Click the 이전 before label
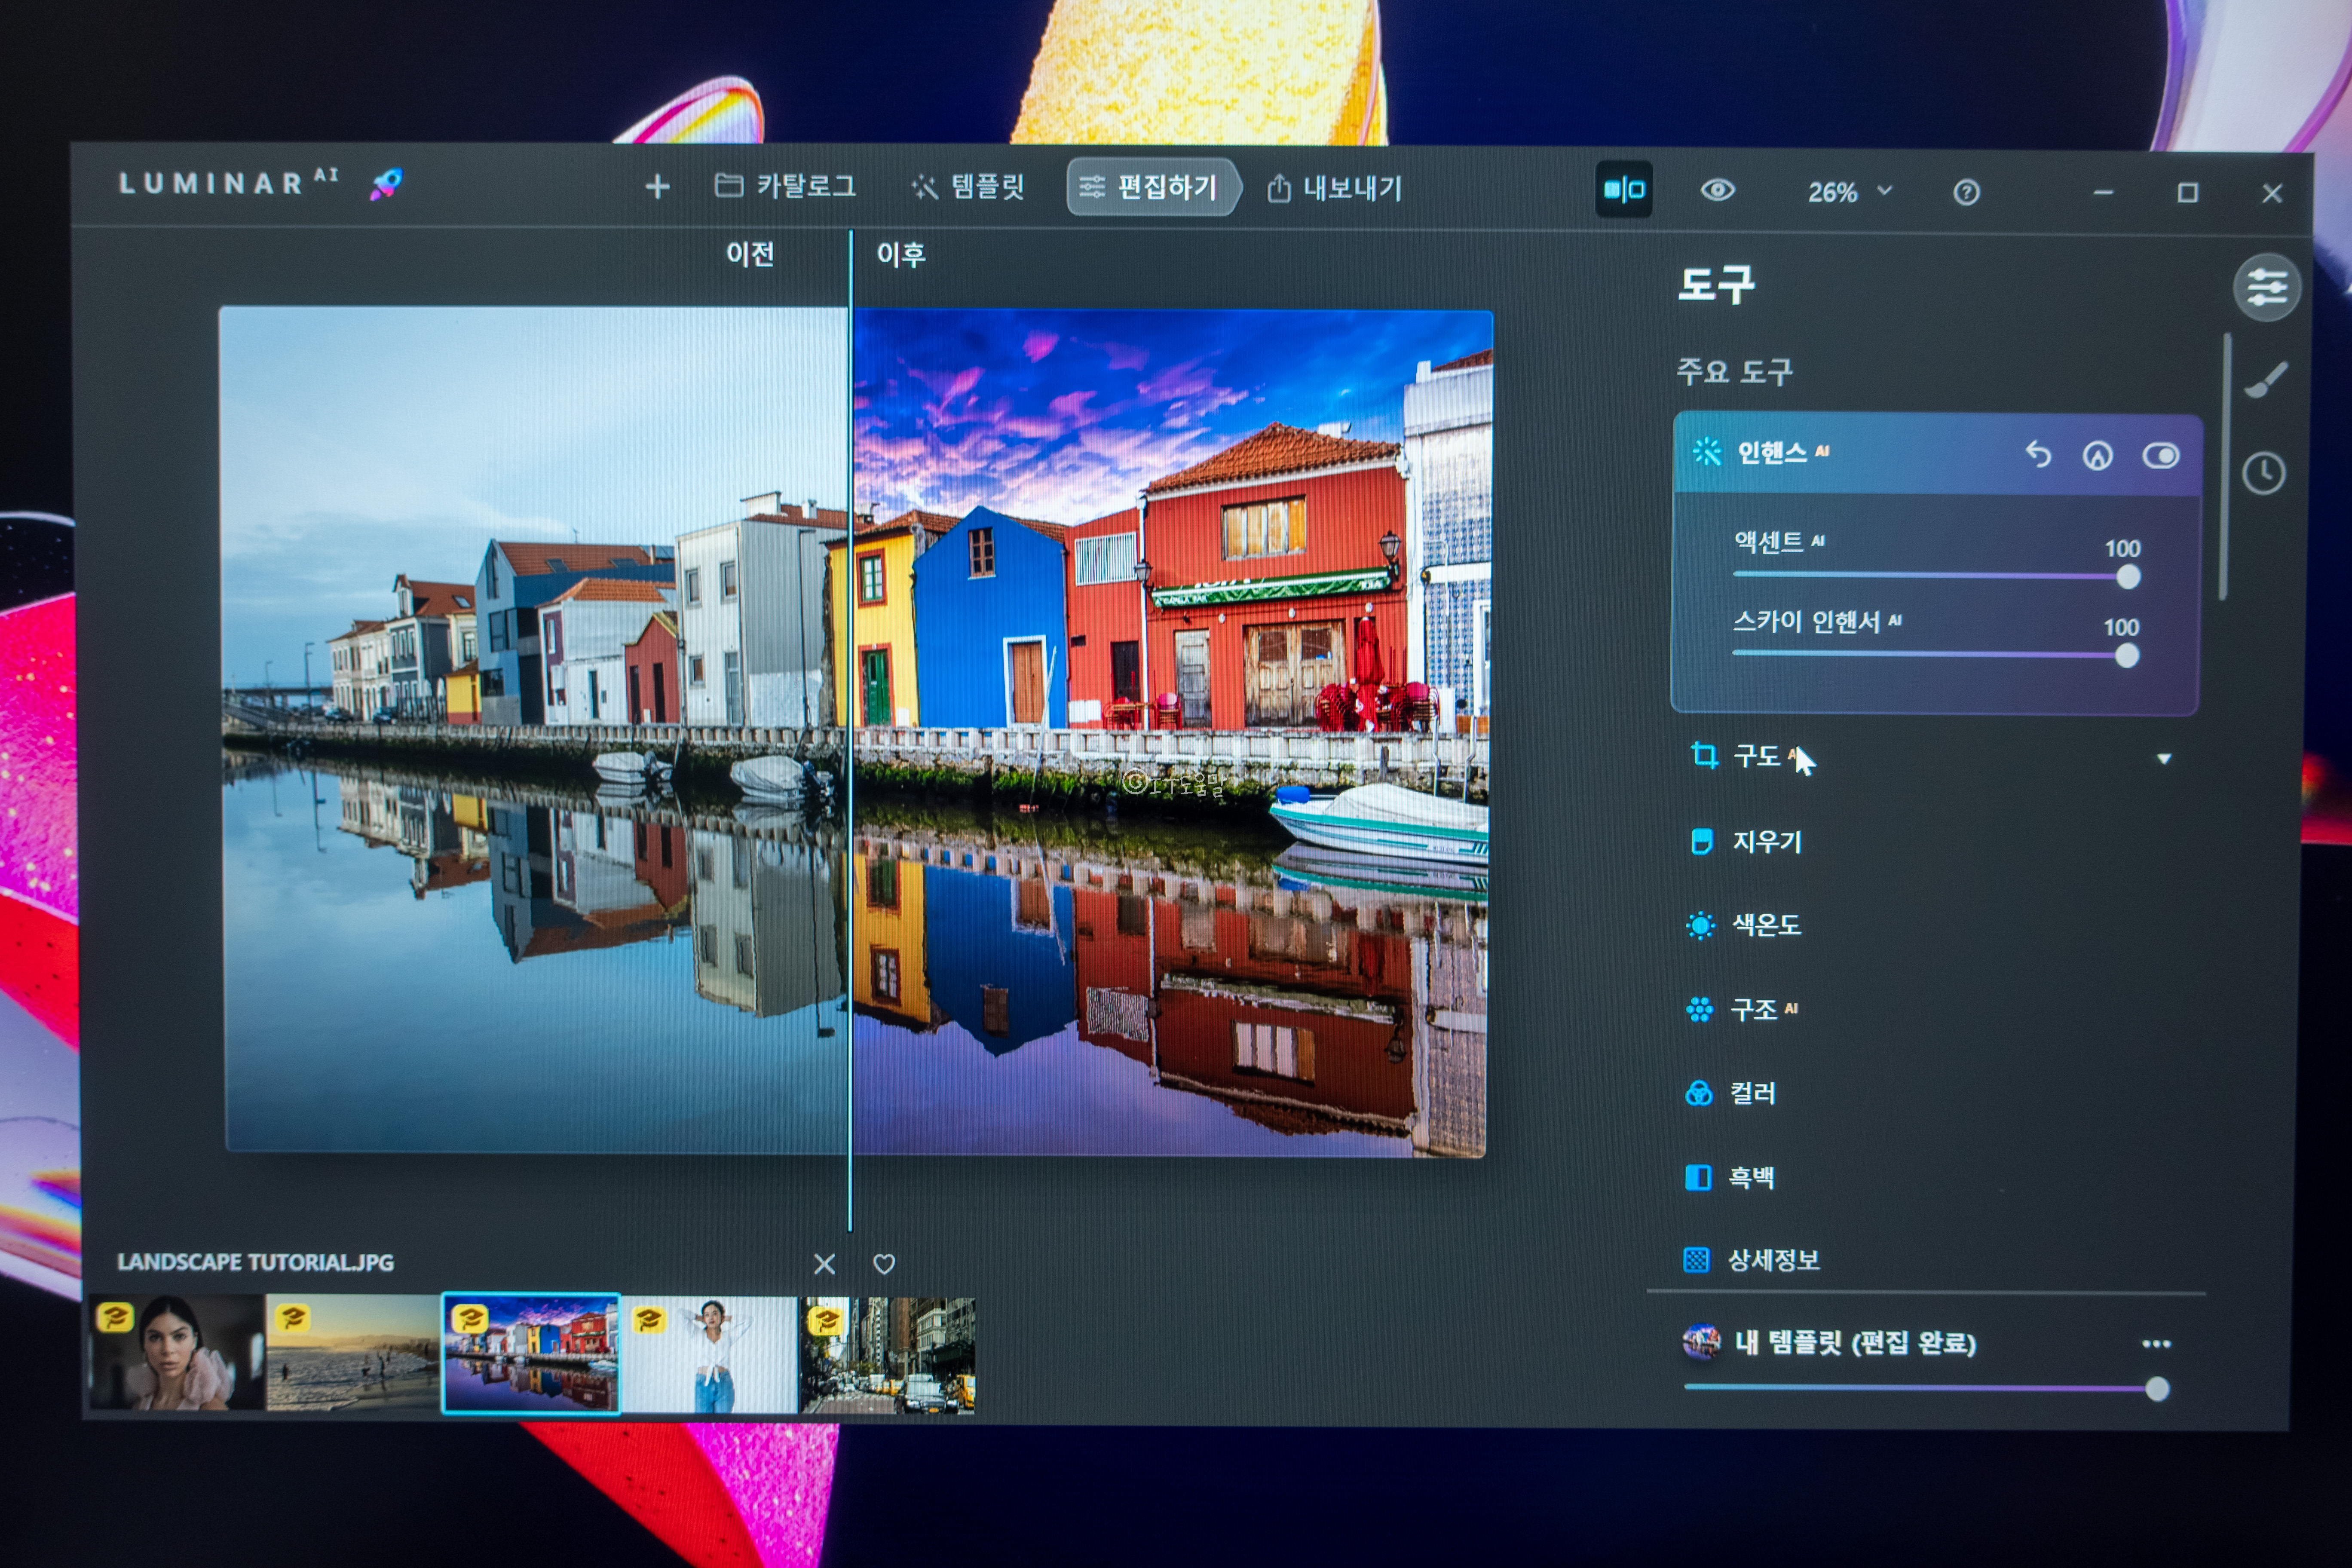 coord(750,254)
